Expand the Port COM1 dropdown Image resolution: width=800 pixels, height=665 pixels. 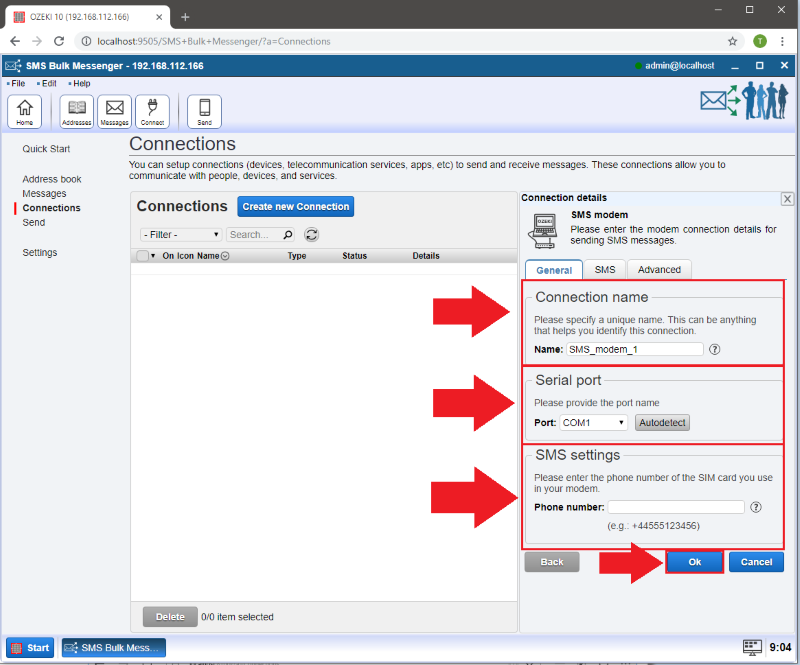(x=594, y=423)
